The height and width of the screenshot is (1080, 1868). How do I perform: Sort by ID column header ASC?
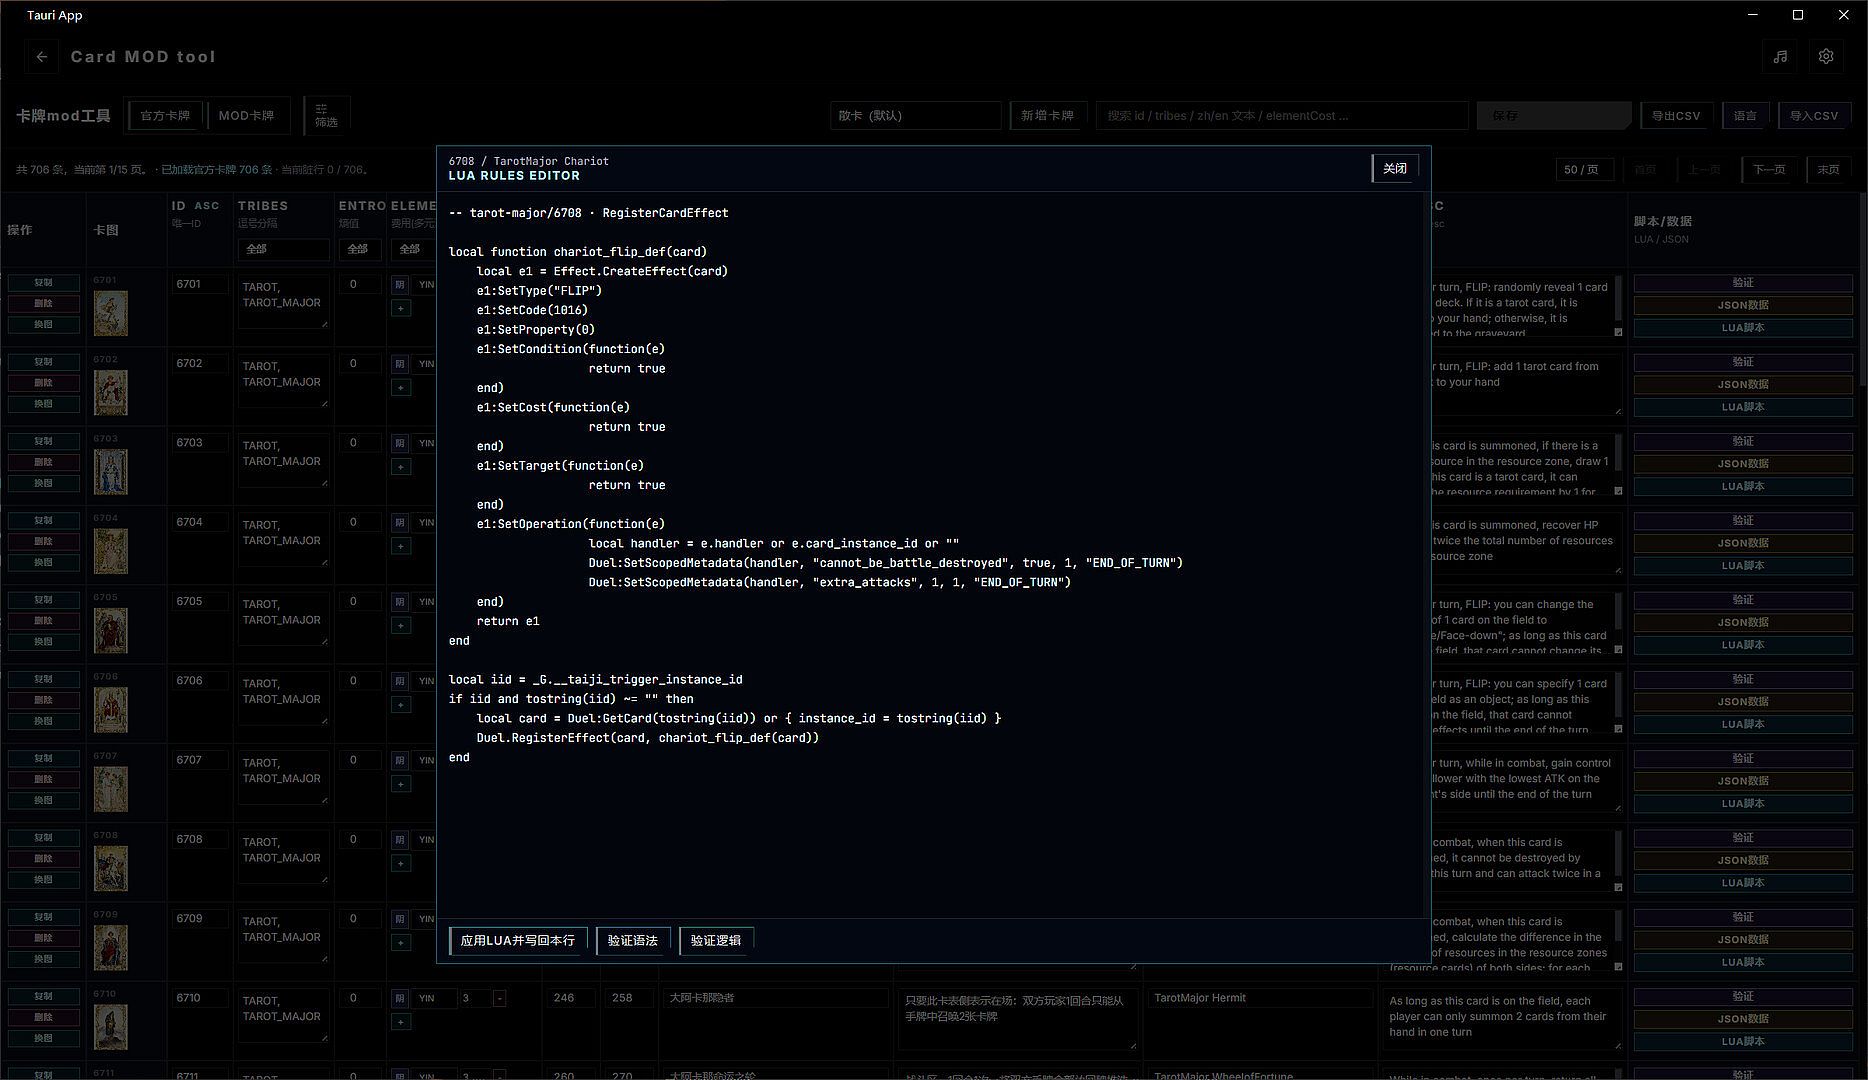pos(196,206)
